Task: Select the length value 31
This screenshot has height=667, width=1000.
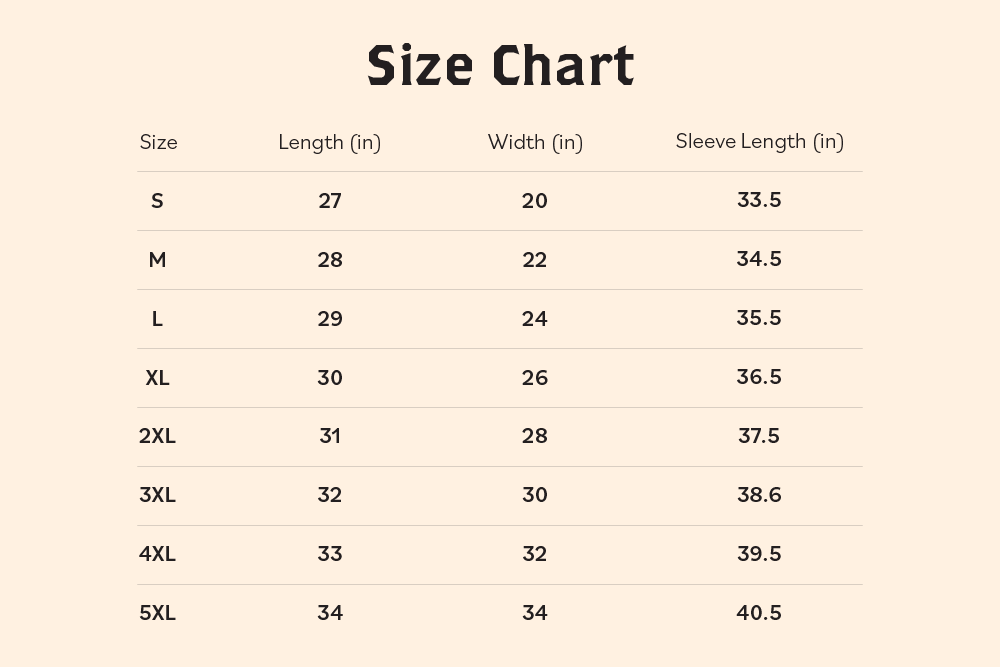Action: coord(330,436)
